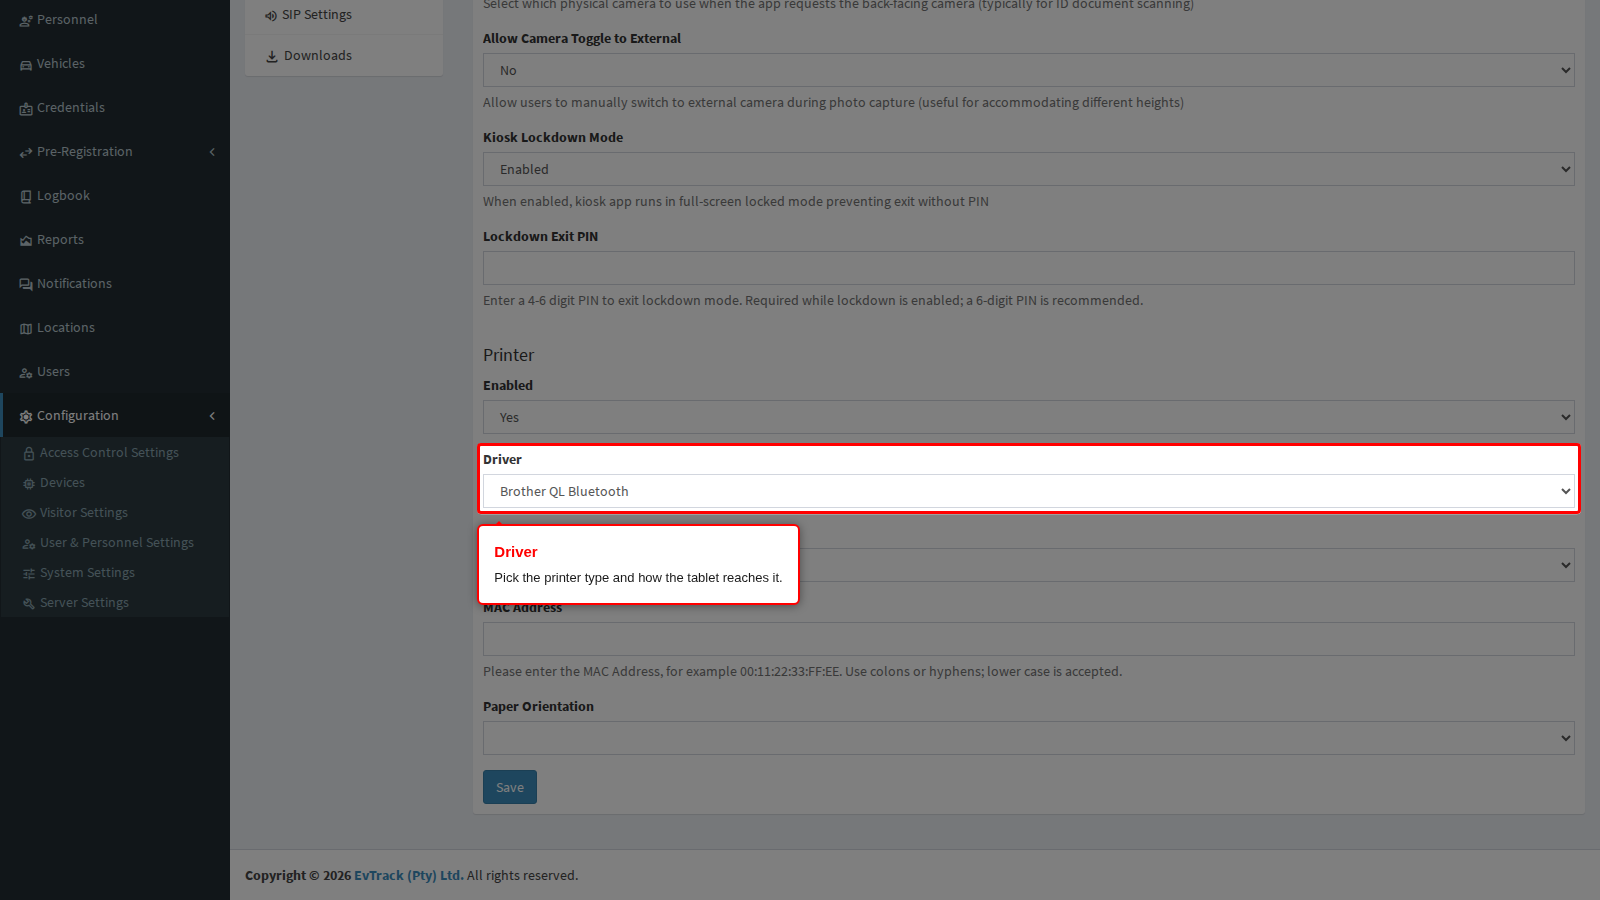Collapse the Configuration menu chevron
Viewport: 1600px width, 900px height.
click(x=212, y=416)
